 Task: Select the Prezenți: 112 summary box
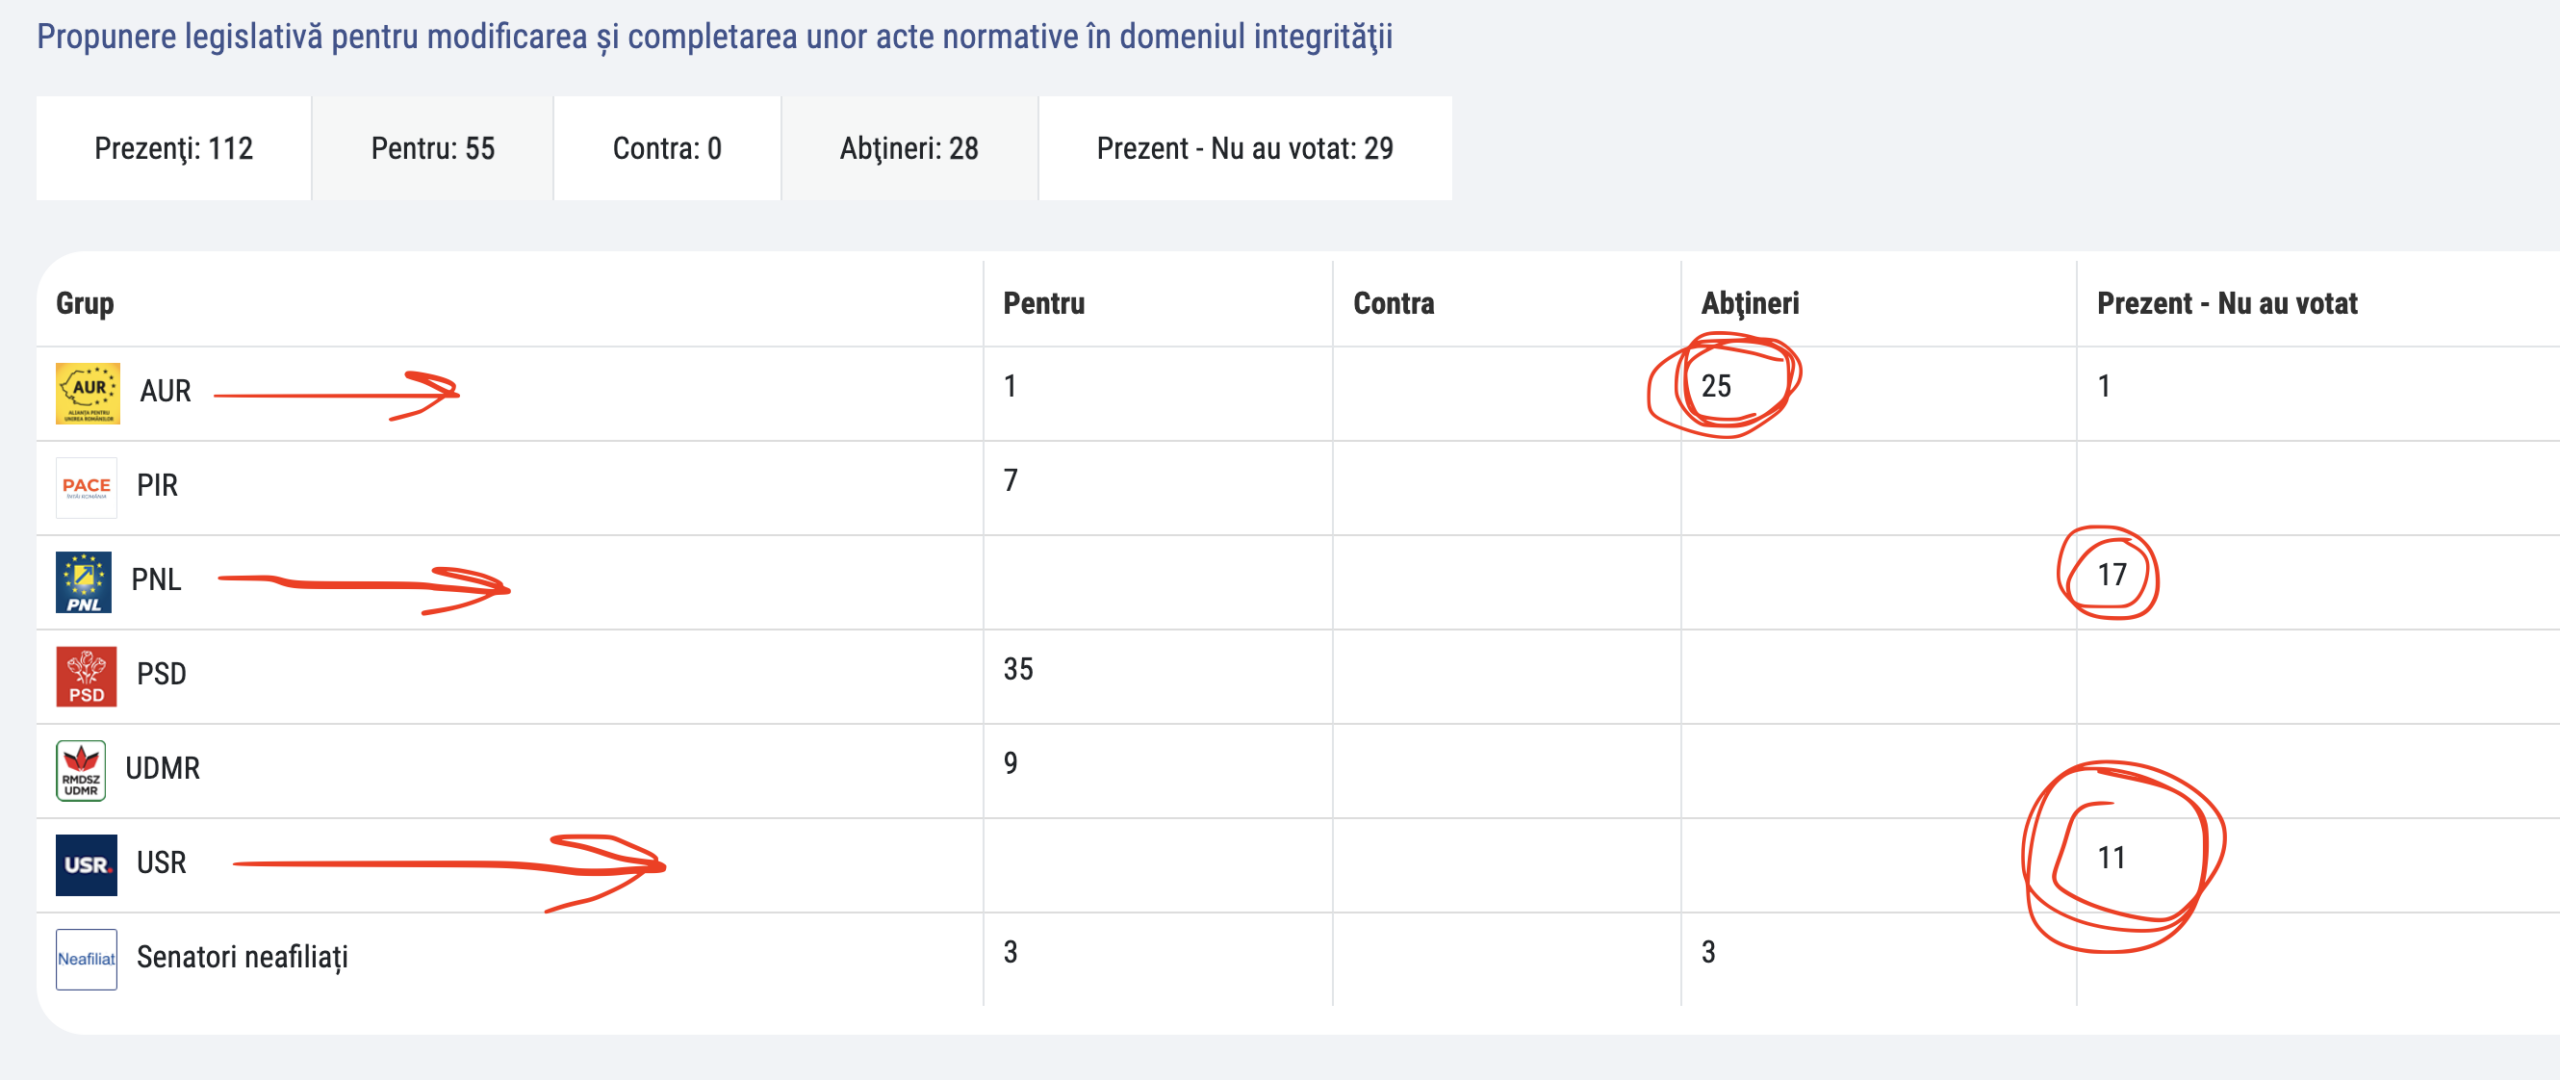coord(174,148)
